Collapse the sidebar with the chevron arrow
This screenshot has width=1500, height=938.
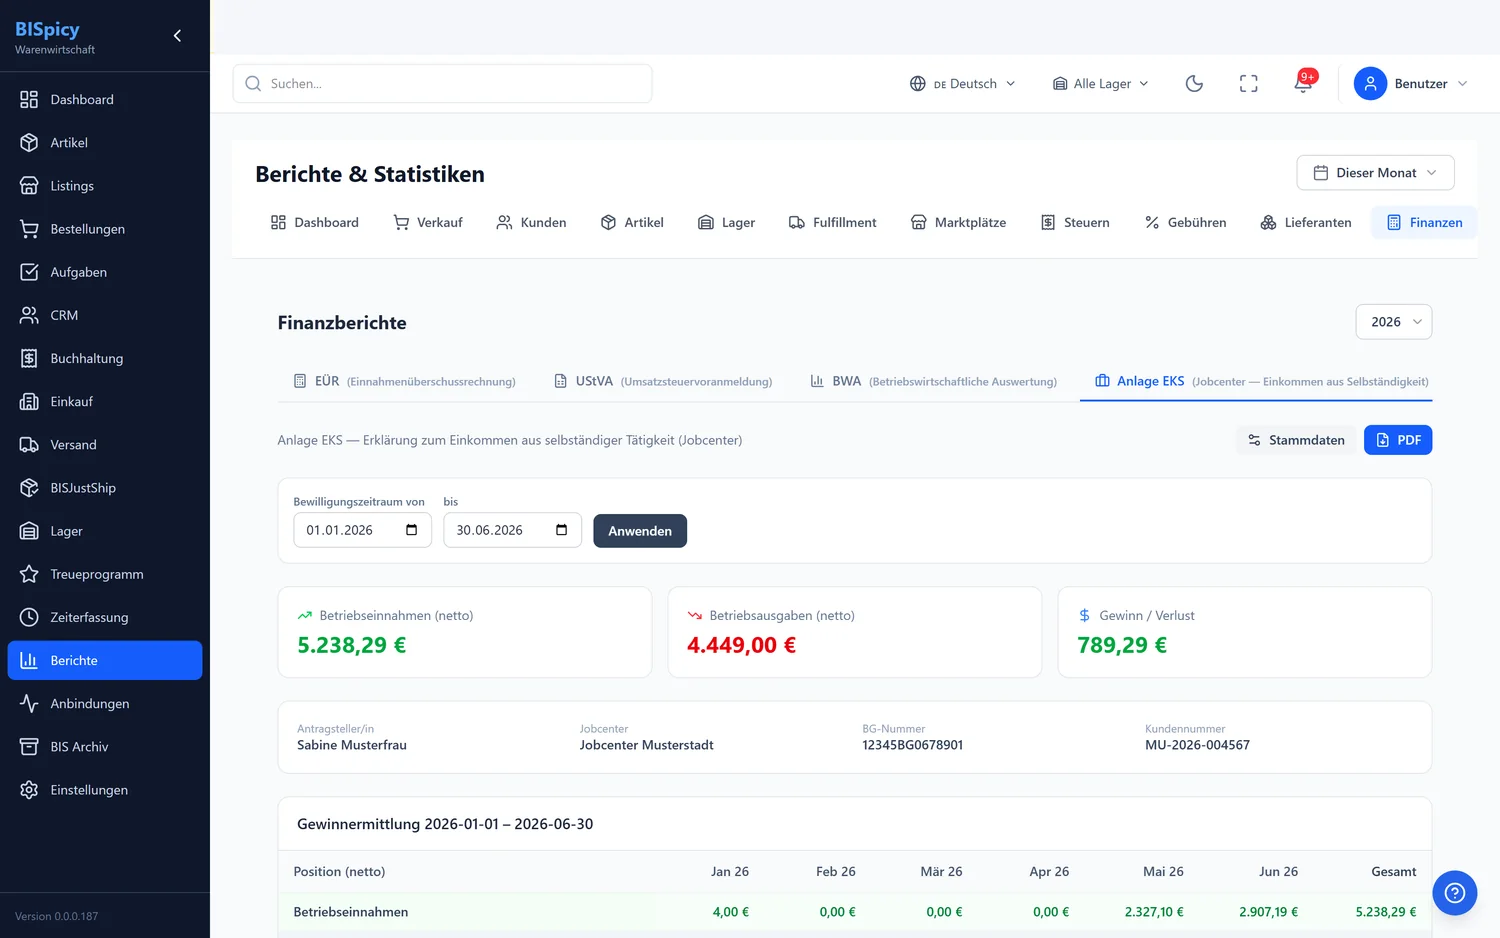(x=177, y=36)
